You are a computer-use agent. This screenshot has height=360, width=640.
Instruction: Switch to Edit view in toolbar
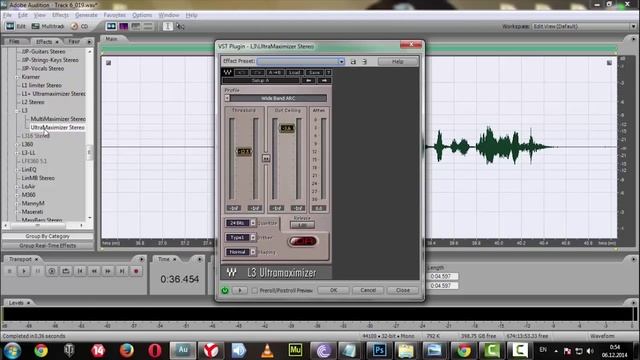point(16,26)
